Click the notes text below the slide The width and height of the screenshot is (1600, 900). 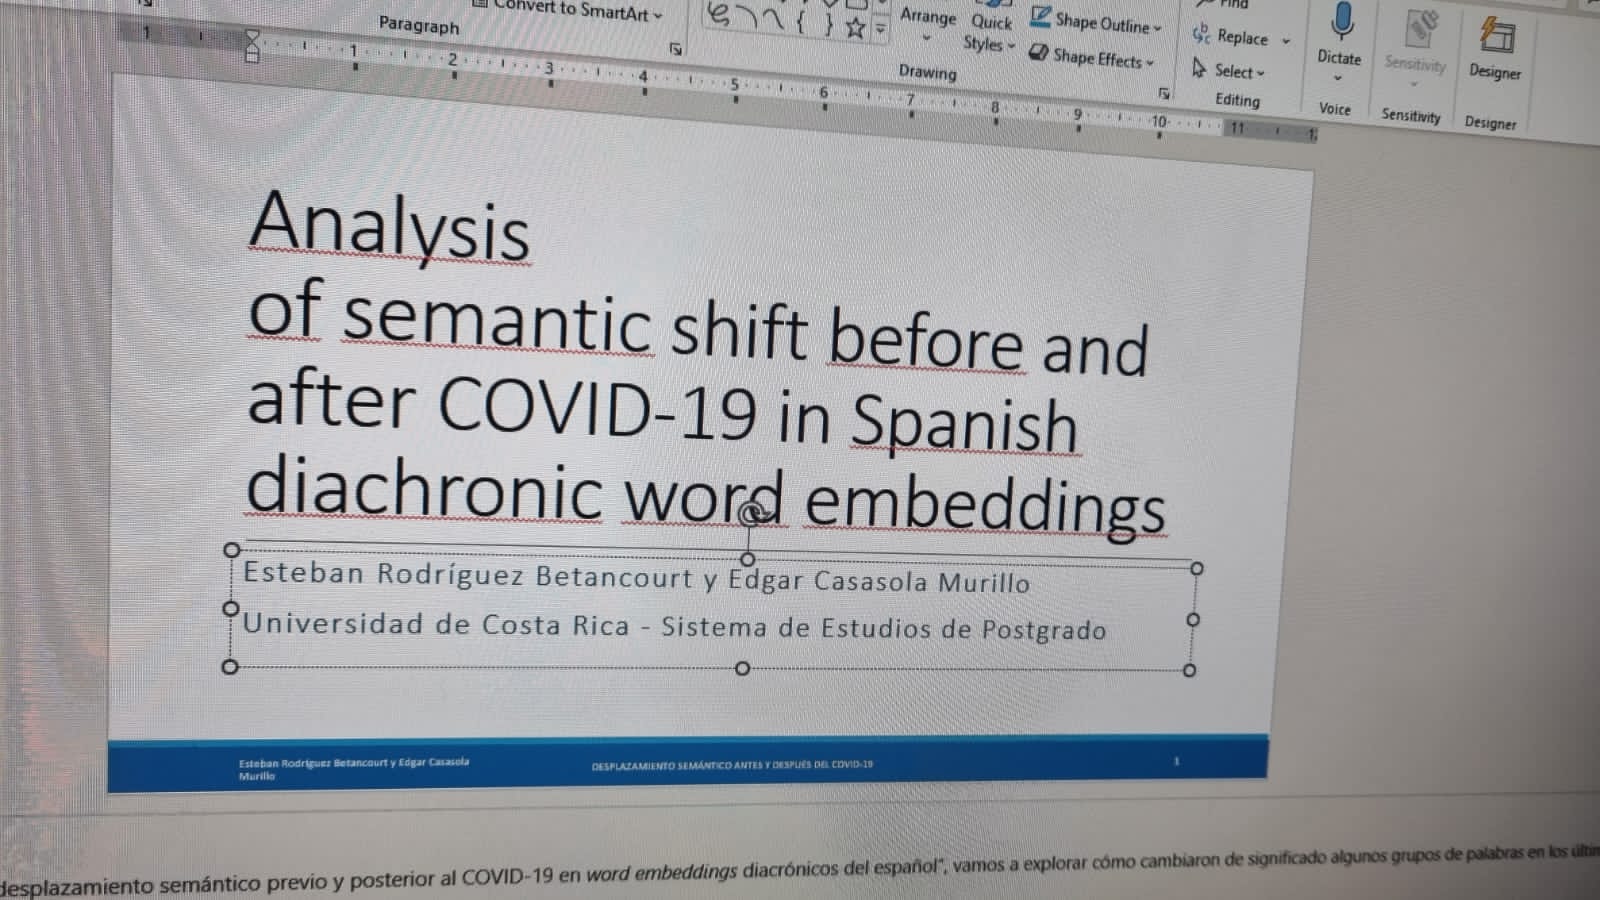click(x=800, y=870)
